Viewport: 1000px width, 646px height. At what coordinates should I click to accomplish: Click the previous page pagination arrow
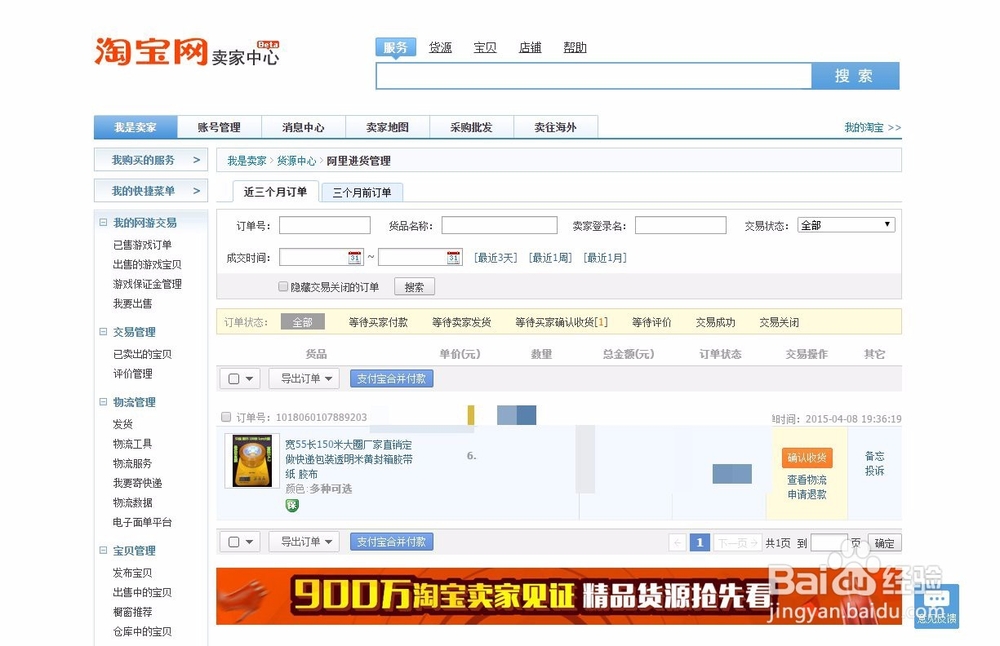(678, 541)
